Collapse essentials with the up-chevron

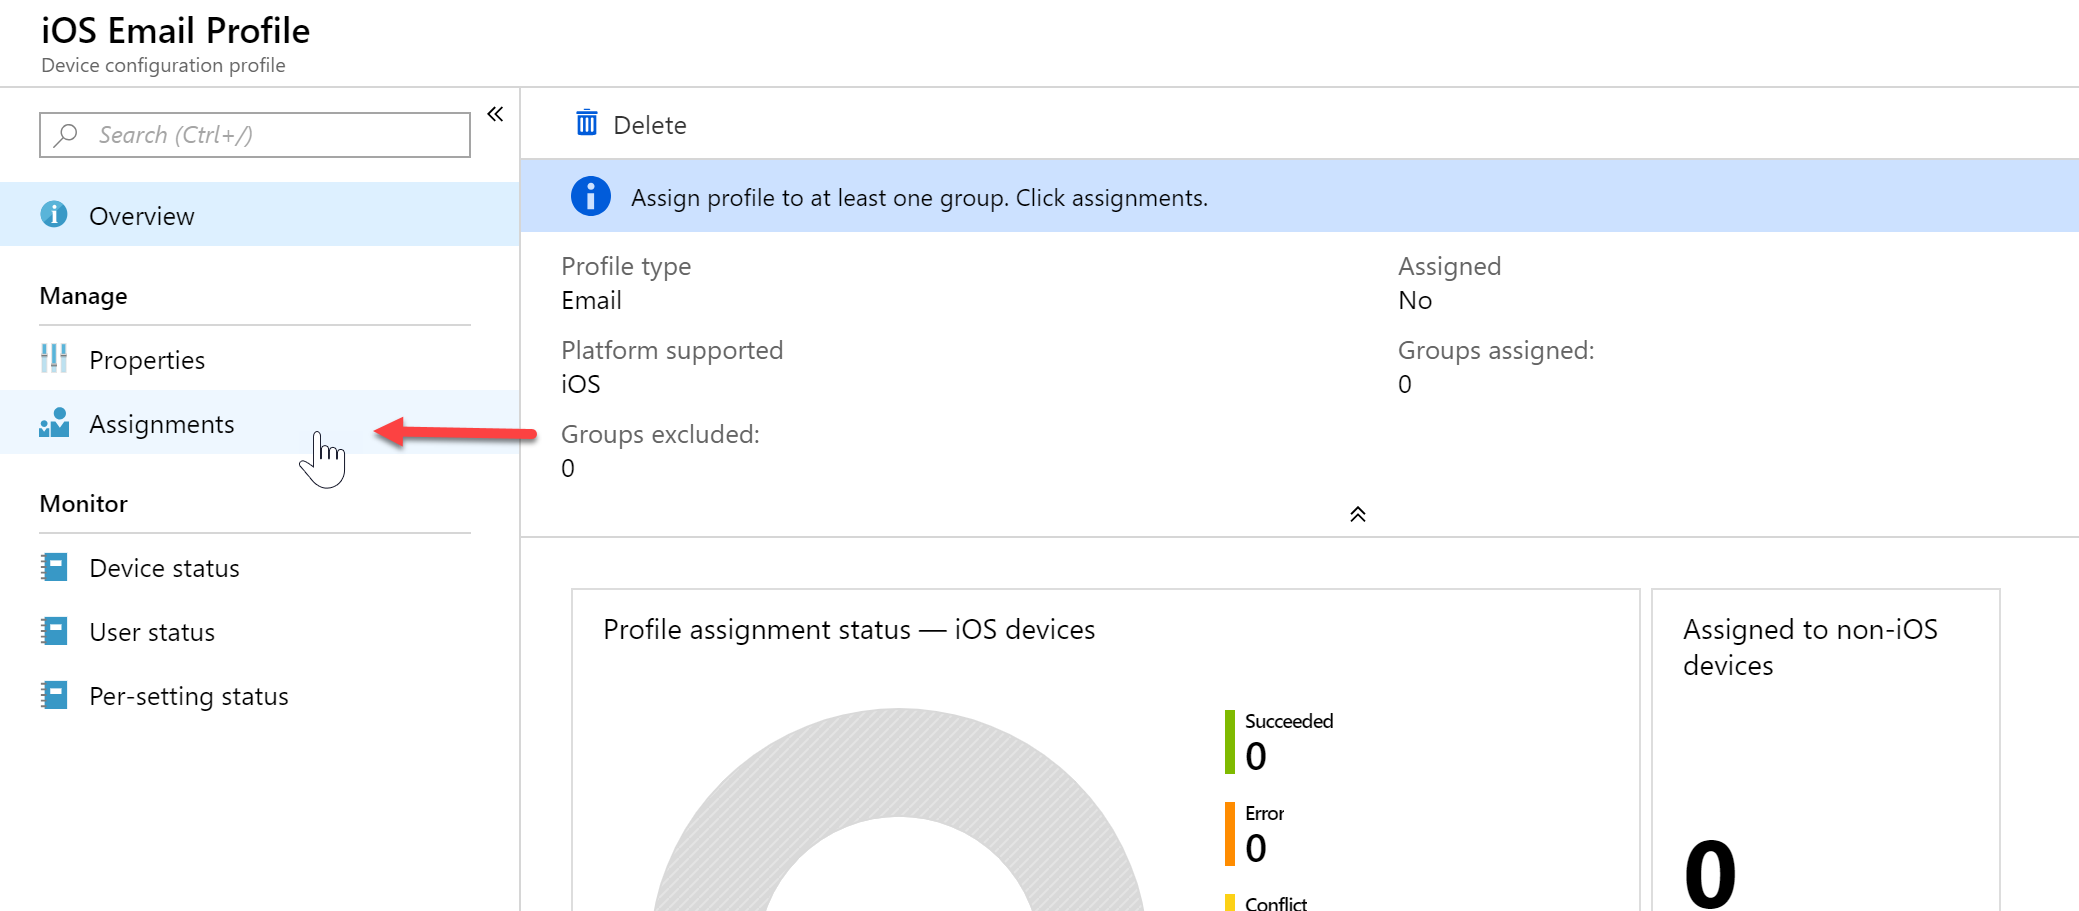1357,514
